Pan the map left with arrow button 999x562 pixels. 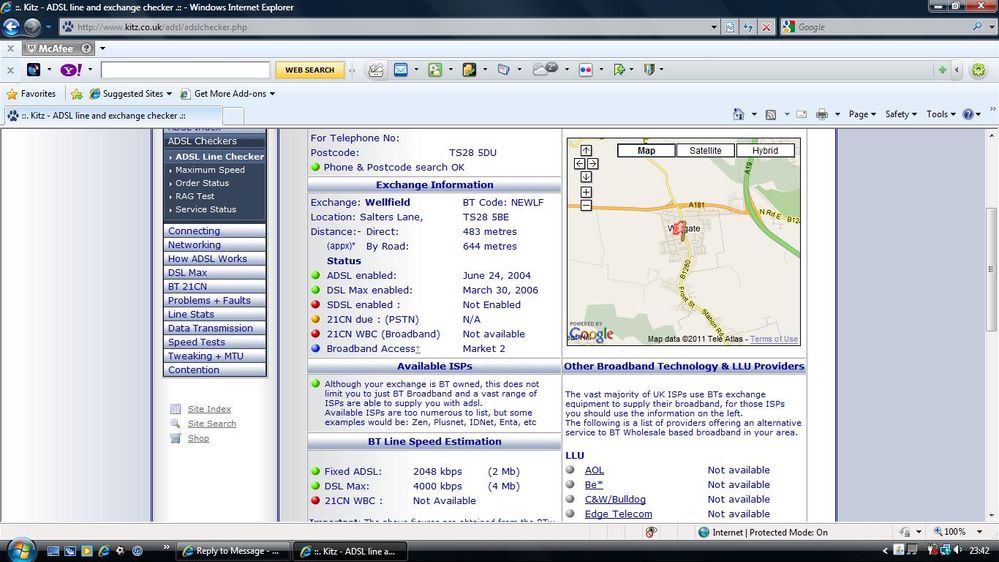coord(579,164)
